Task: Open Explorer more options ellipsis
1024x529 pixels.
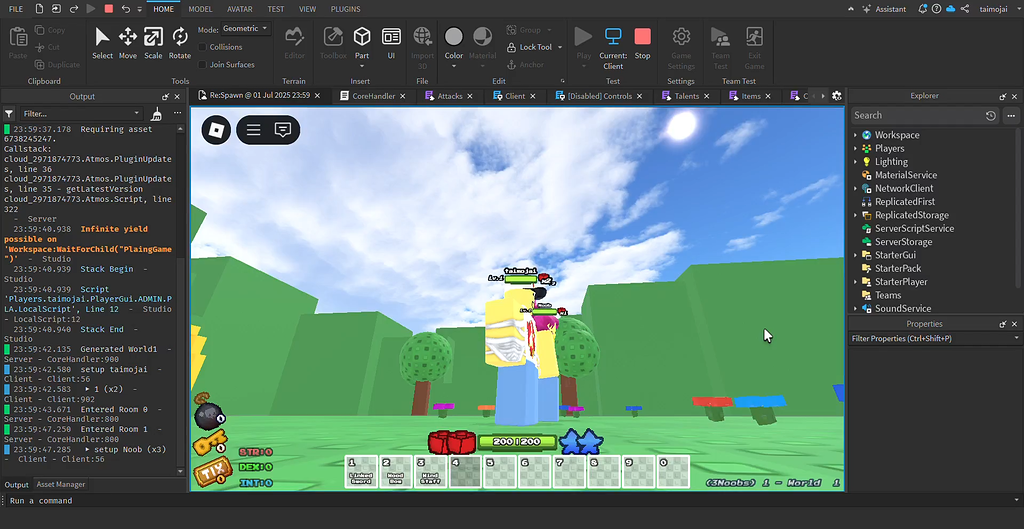Action: [x=1012, y=116]
